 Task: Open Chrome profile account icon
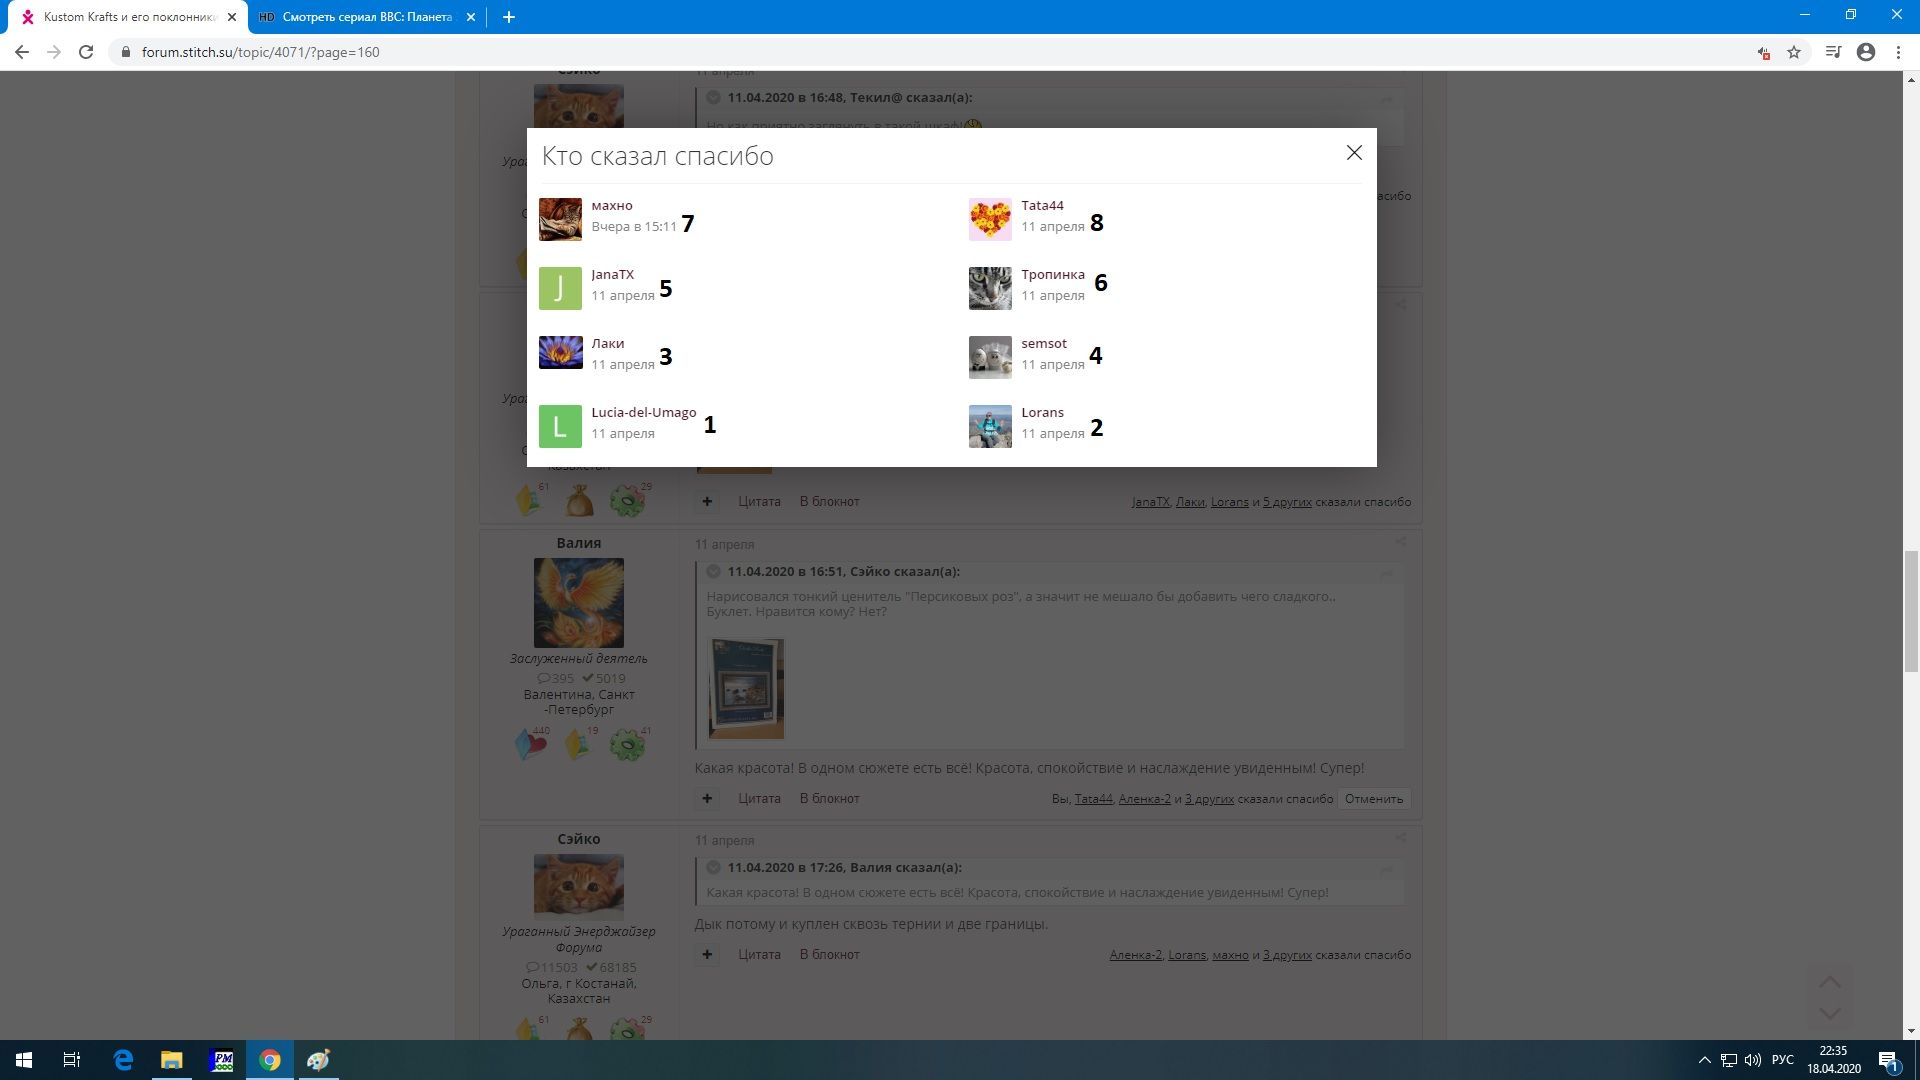click(1866, 52)
